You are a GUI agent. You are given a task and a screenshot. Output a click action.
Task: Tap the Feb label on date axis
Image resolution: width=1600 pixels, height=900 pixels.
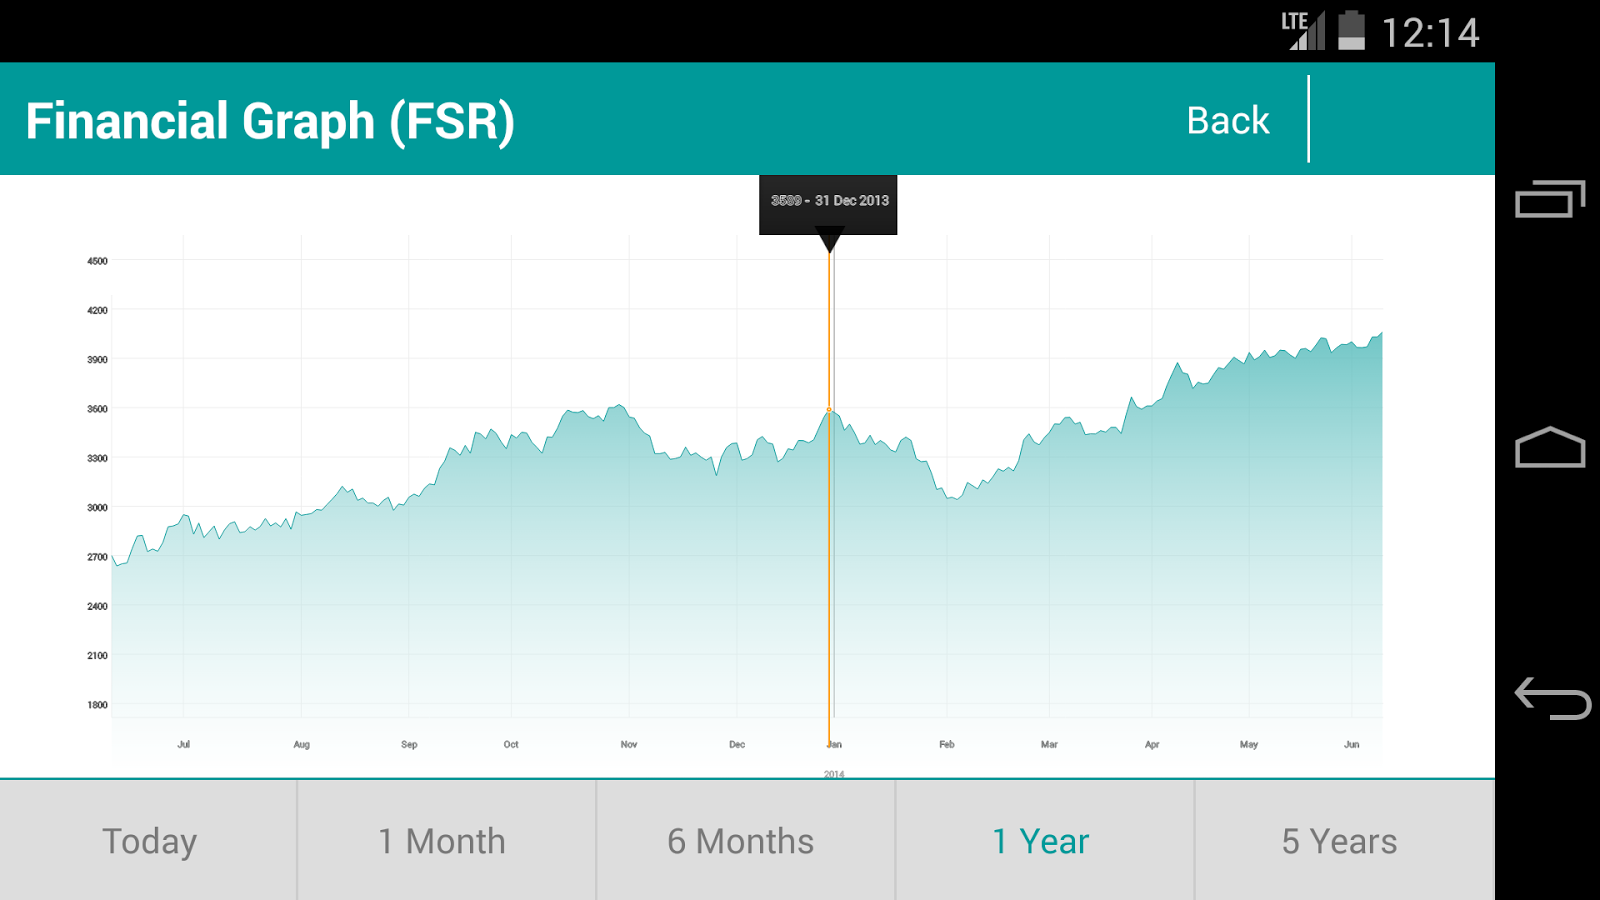(946, 744)
